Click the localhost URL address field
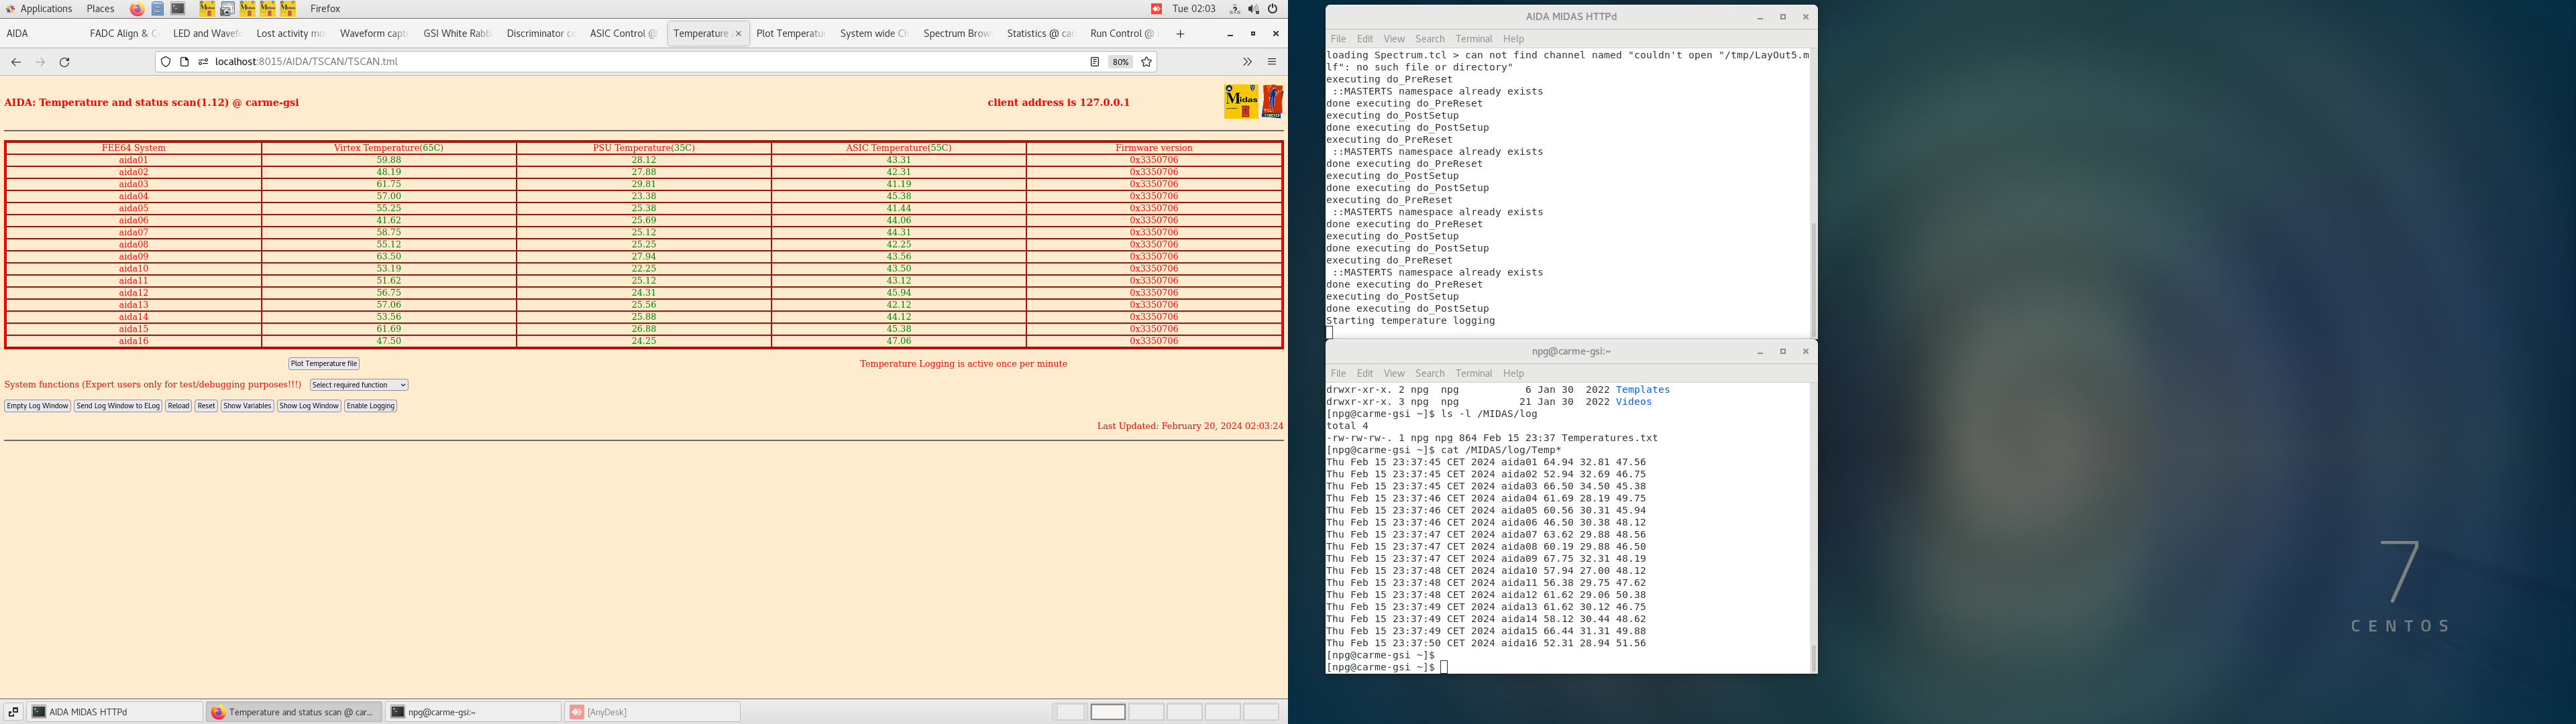The image size is (2576, 724). click(x=600, y=62)
